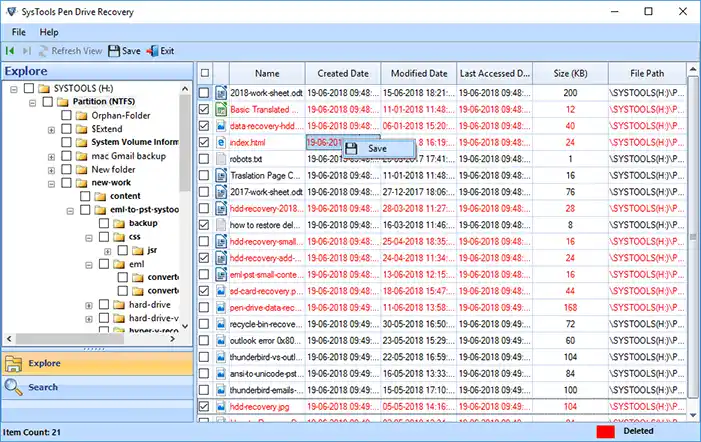701x442 pixels.
Task: Click the image icon of data-recovery-hdd row
Action: click(221, 126)
